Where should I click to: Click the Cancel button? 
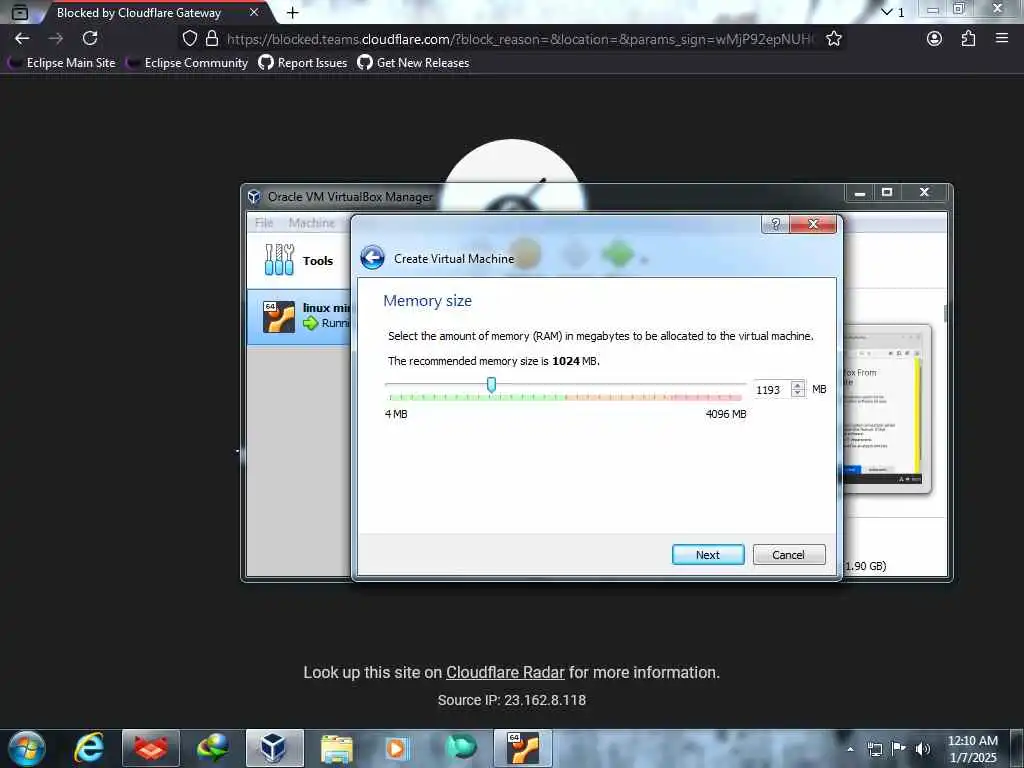(789, 554)
